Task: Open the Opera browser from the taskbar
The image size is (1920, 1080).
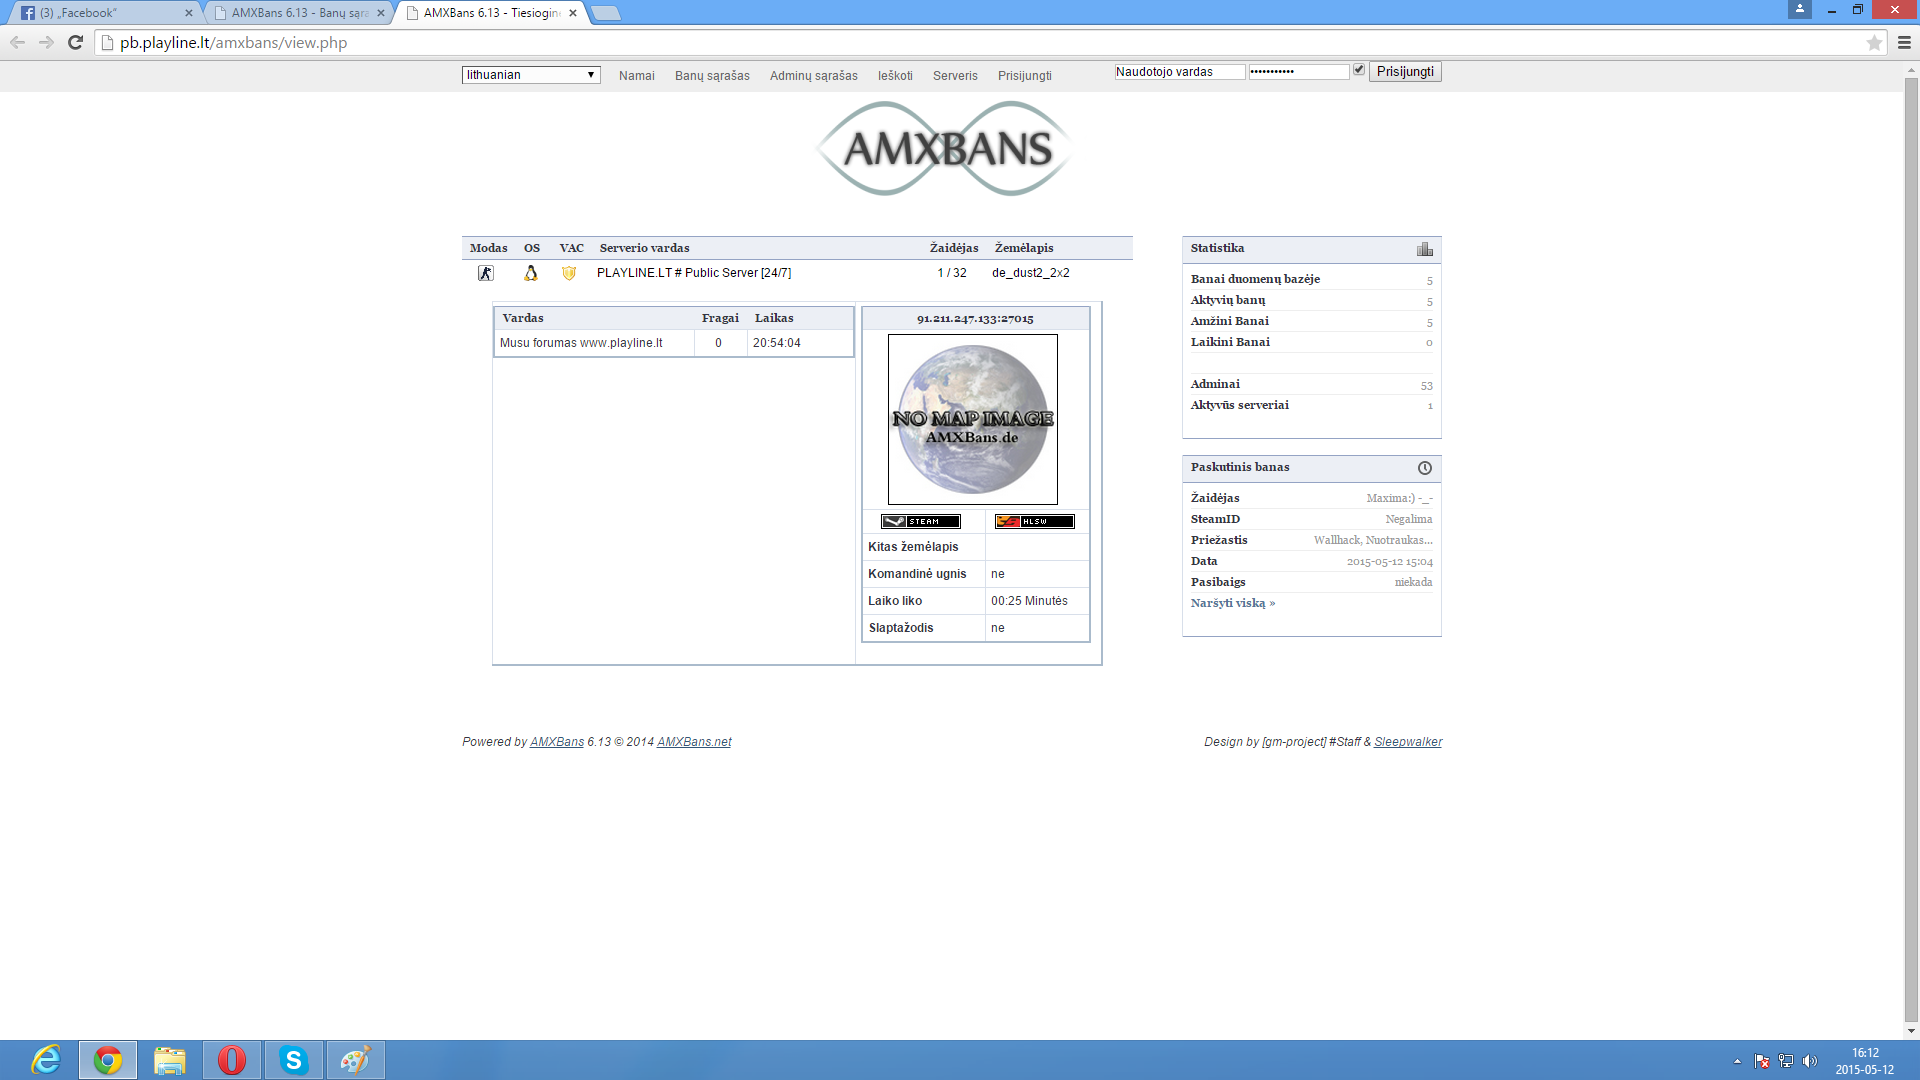Action: [232, 1060]
